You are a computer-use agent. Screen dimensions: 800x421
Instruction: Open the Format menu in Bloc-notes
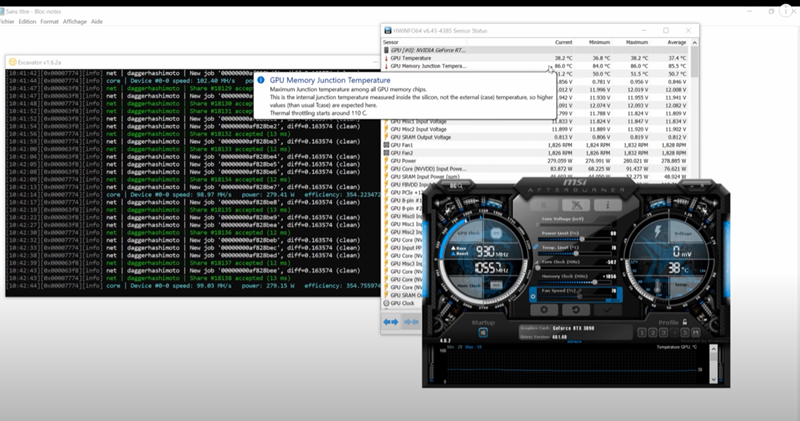(x=49, y=21)
